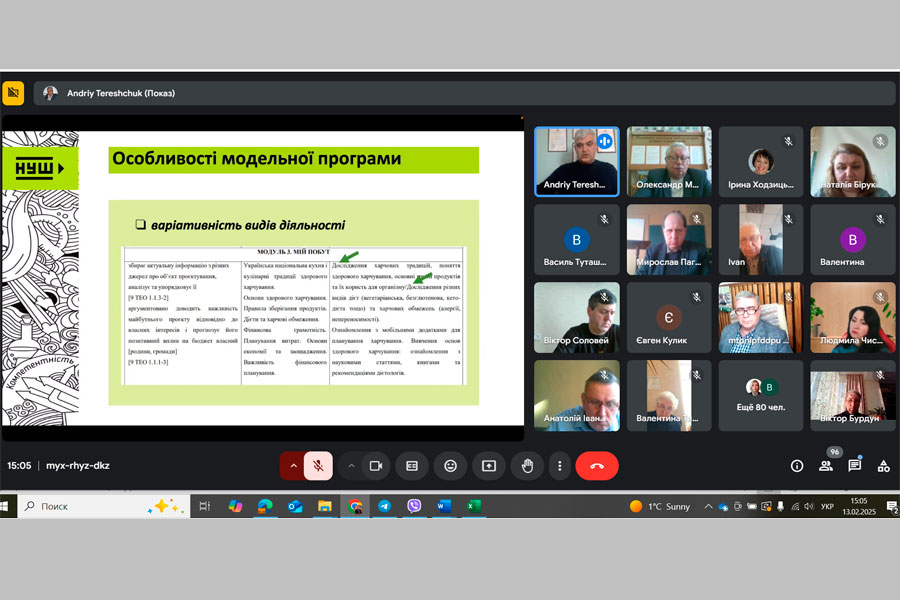Open Telegram from the taskbar
The image size is (900, 600).
point(385,506)
